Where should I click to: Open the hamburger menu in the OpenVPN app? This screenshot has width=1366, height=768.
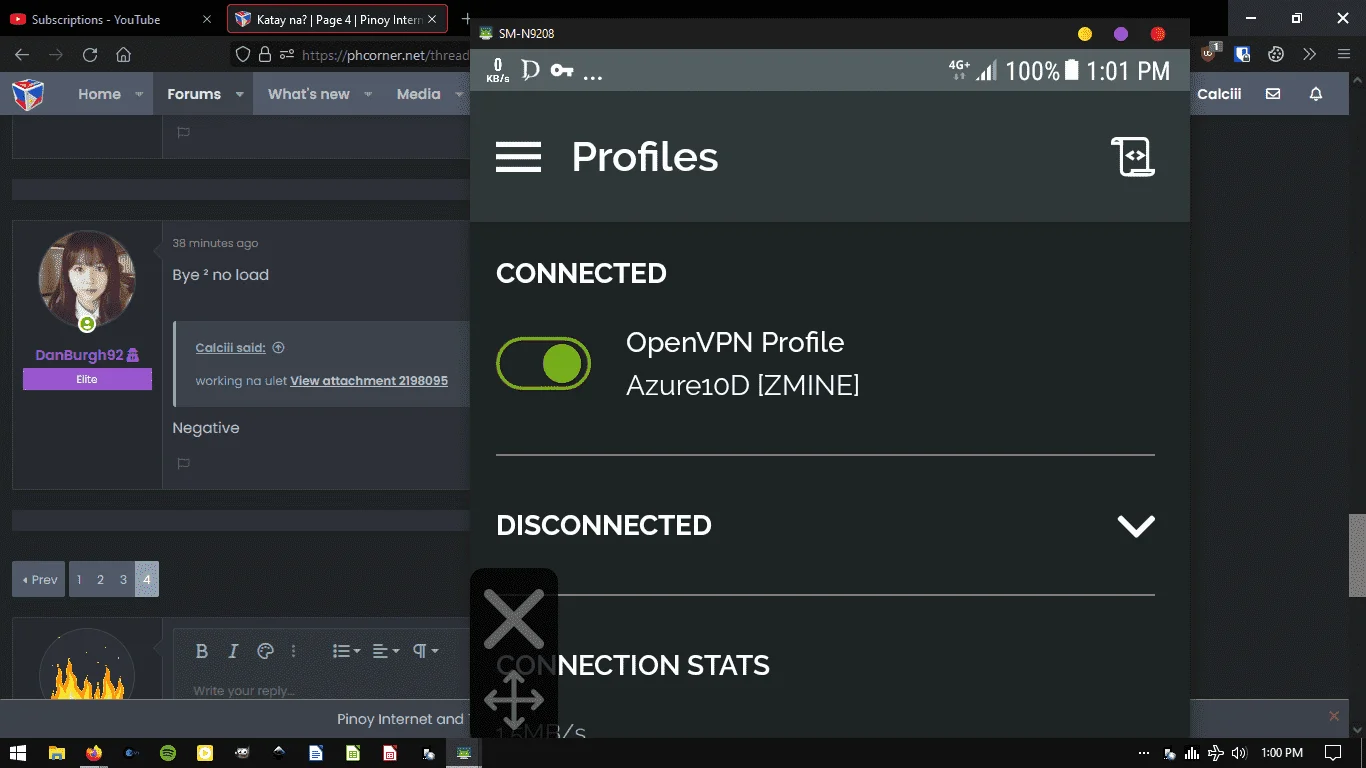coord(518,157)
